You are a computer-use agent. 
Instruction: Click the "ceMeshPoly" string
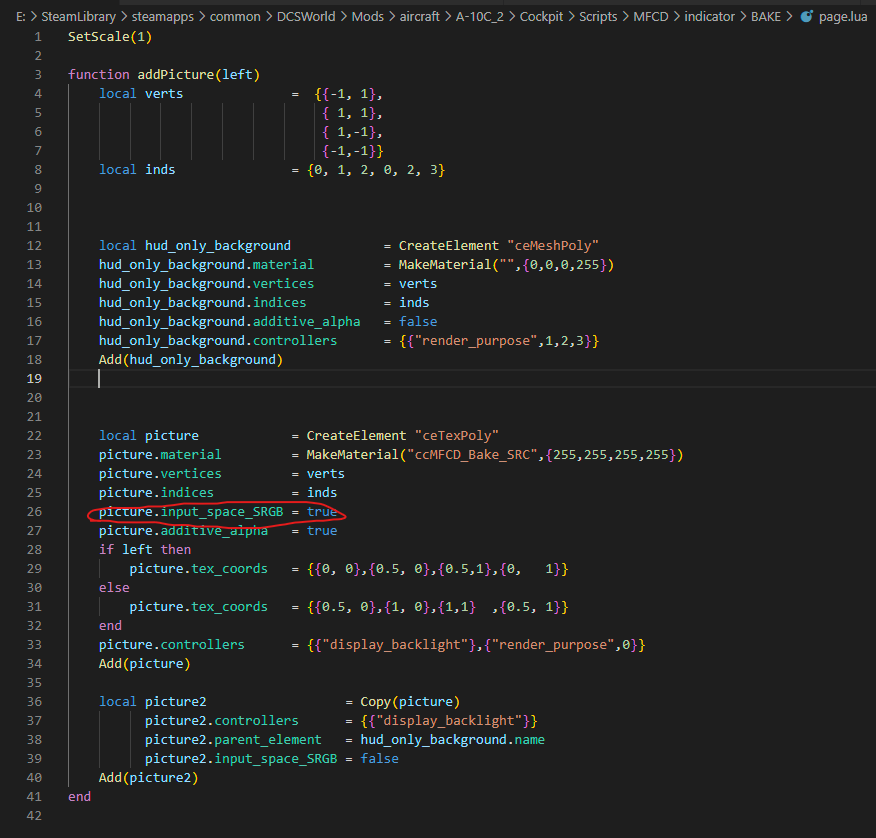tap(553, 246)
